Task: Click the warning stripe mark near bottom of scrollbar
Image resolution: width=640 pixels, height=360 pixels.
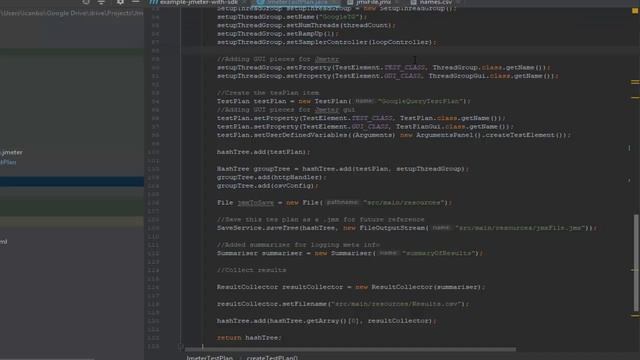Action: [635, 316]
